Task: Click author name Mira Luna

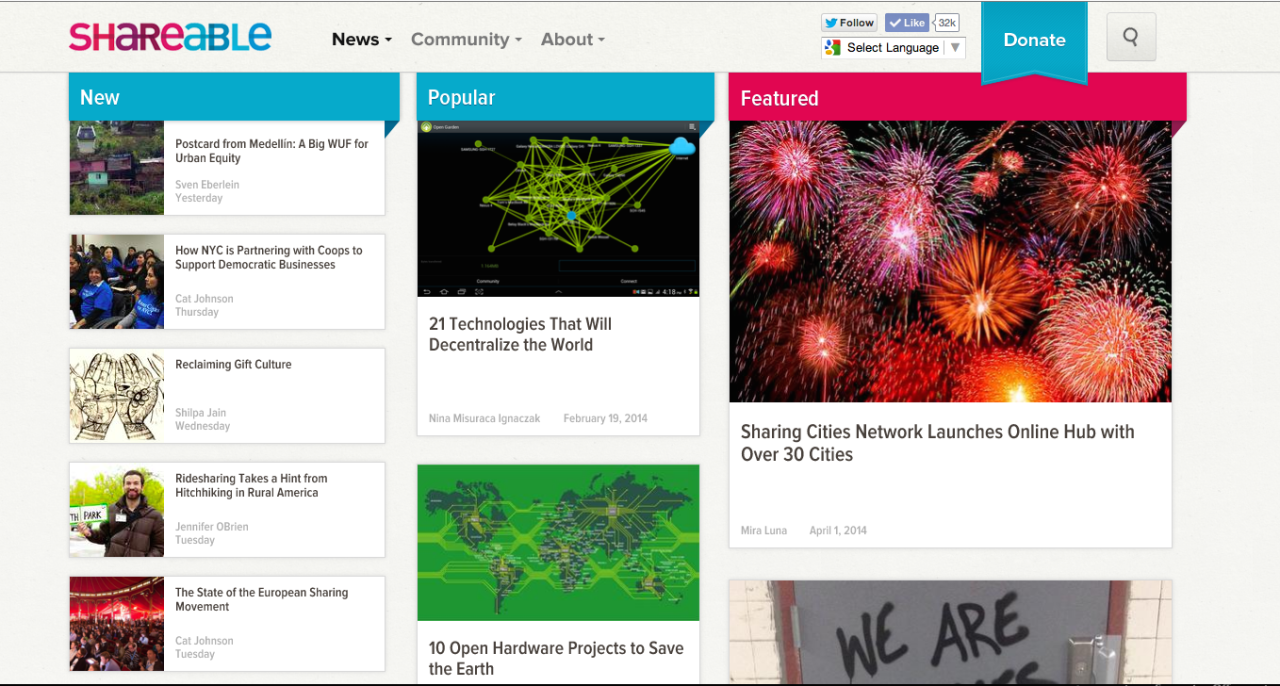Action: 764,530
